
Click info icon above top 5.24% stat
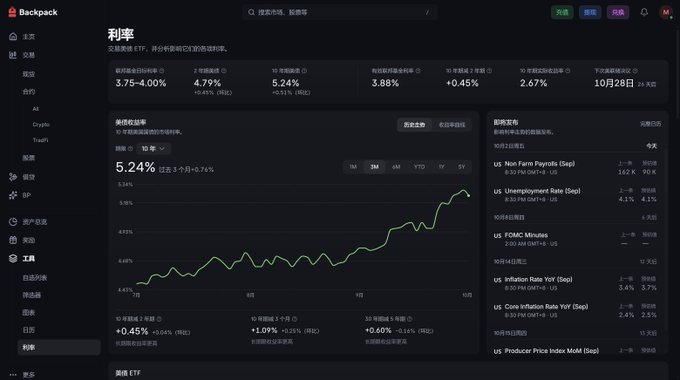[304, 71]
